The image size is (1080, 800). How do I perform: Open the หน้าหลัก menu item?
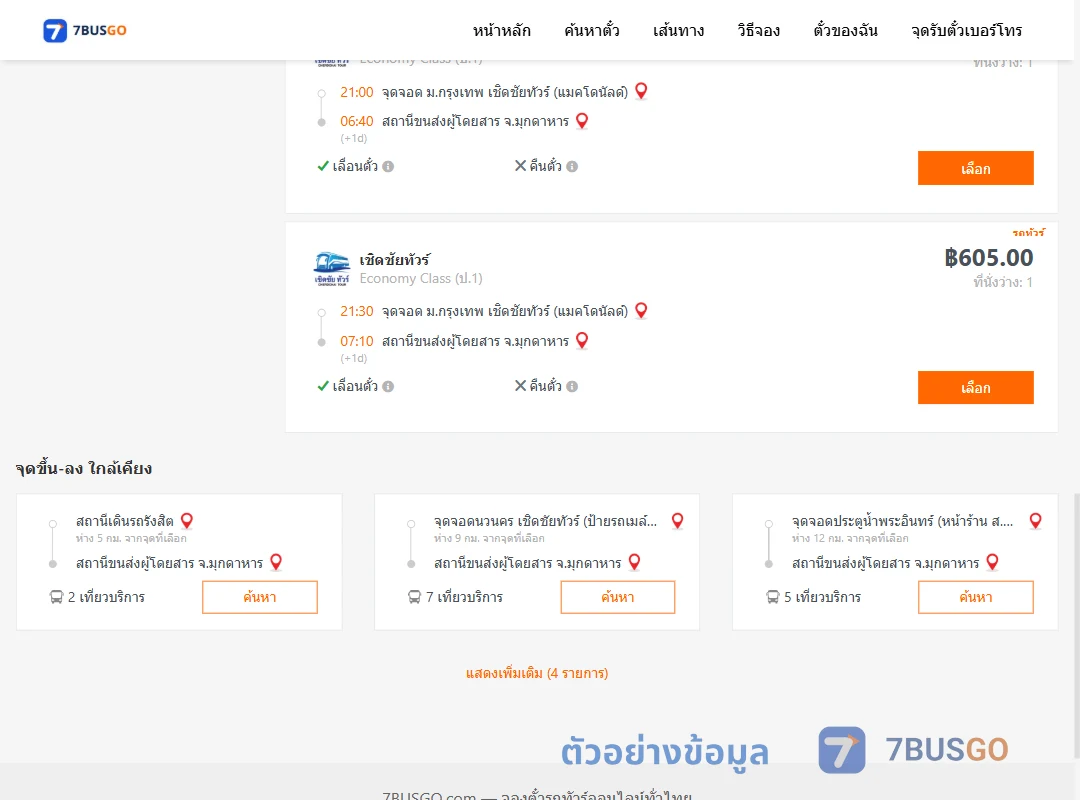pyautogui.click(x=501, y=30)
